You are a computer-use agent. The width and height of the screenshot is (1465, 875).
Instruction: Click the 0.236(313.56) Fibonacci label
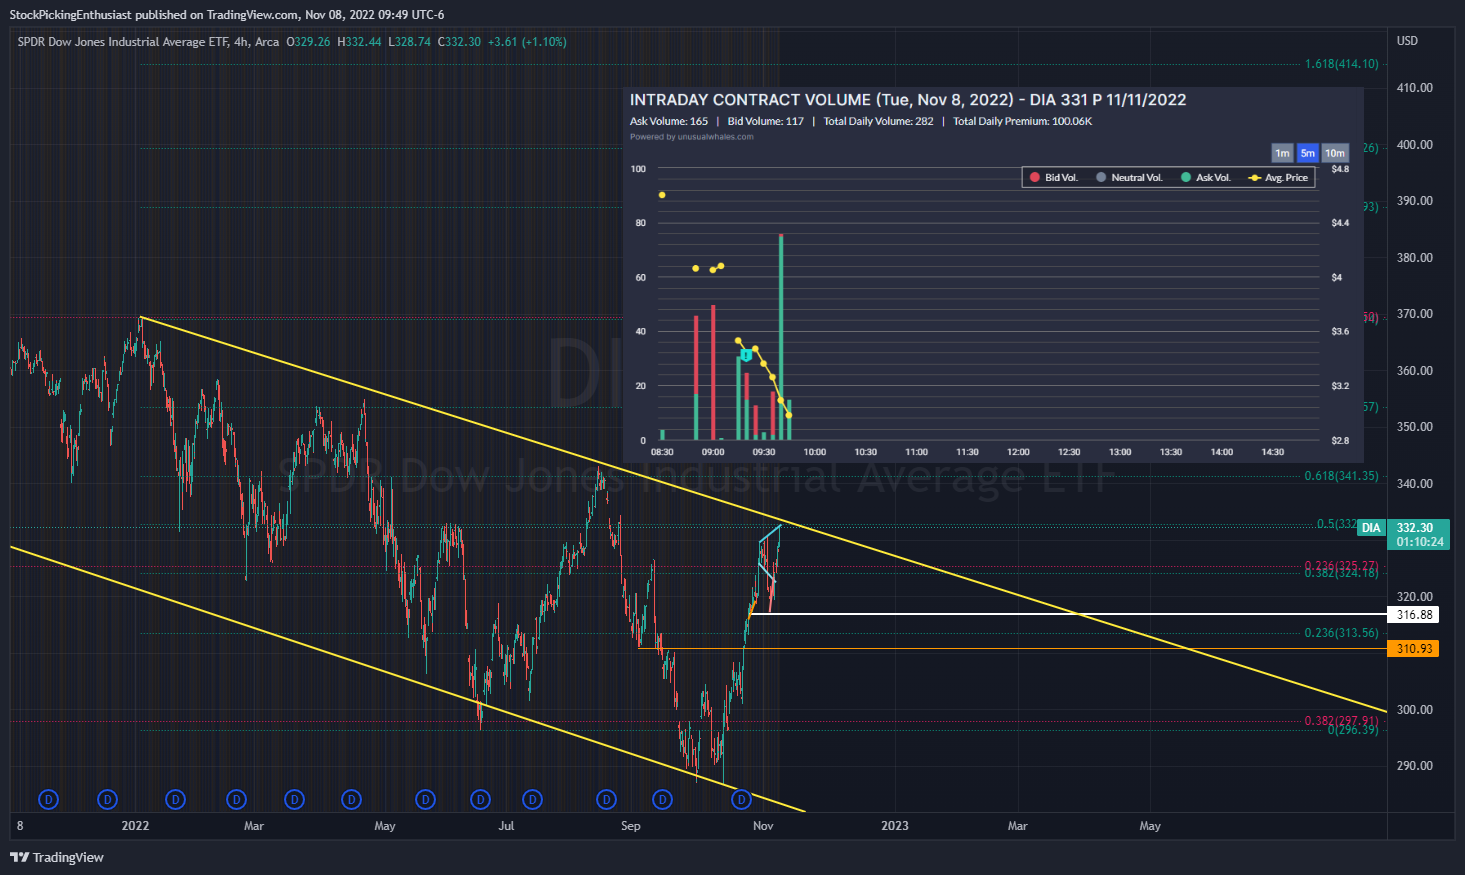point(1341,633)
